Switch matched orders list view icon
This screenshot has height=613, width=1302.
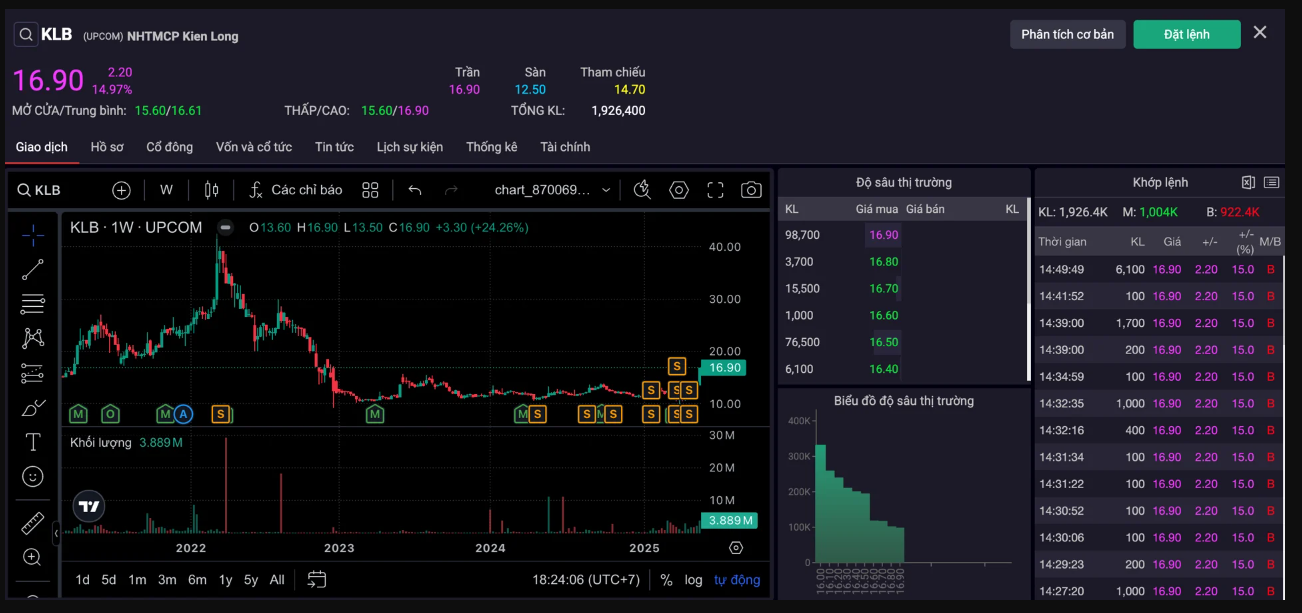pos(1271,183)
